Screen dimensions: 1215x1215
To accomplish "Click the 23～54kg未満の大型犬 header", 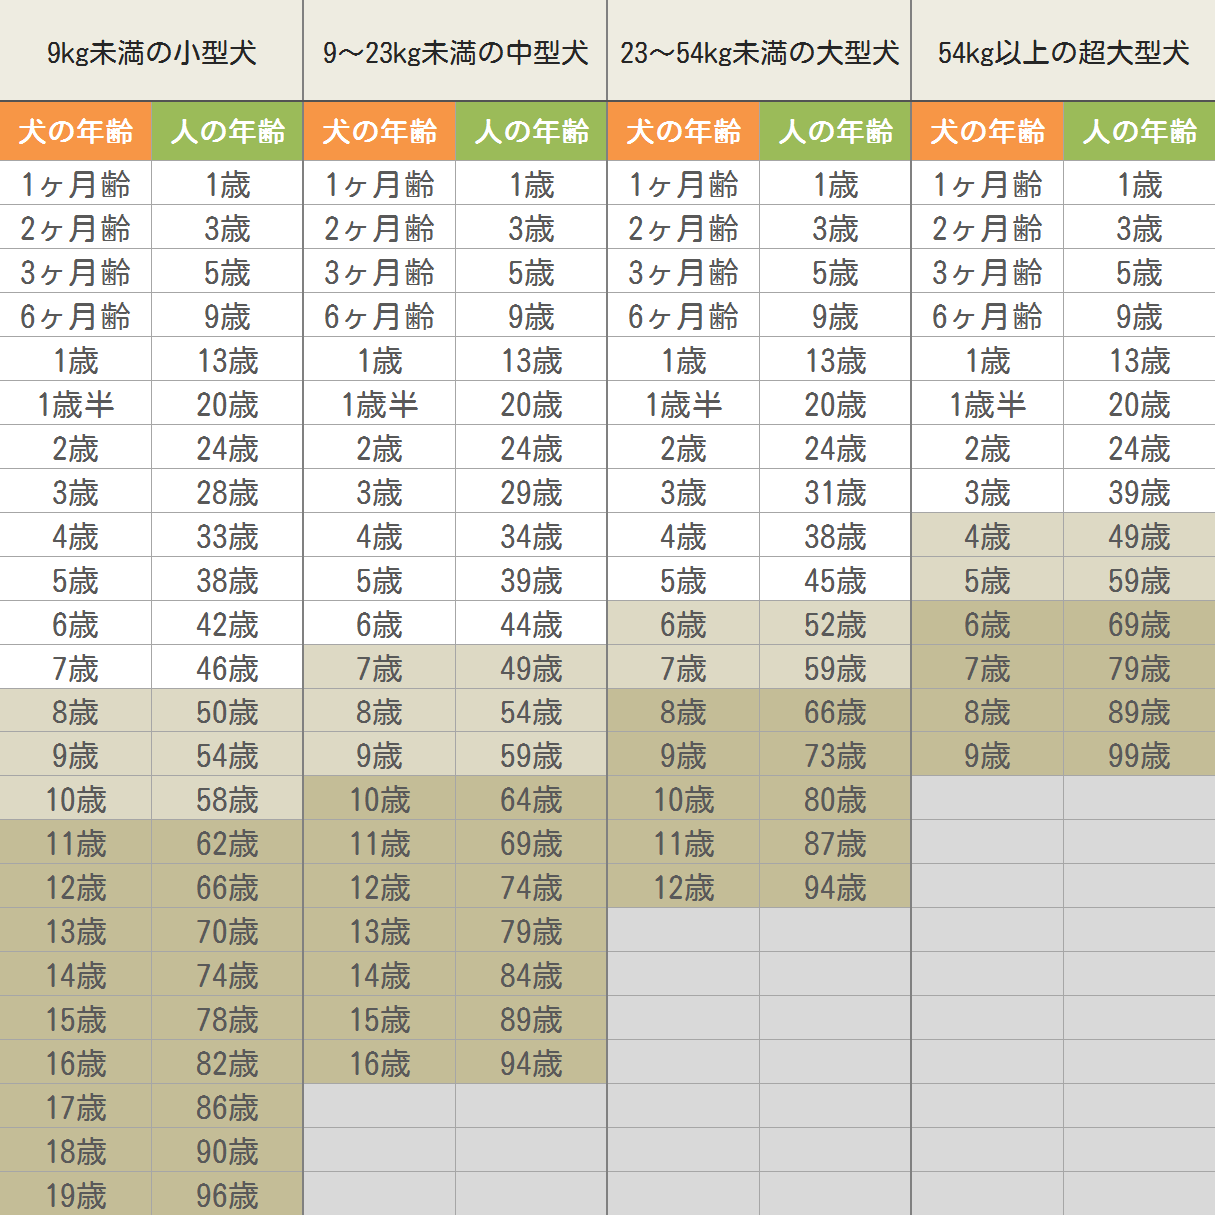I will tap(759, 52).
